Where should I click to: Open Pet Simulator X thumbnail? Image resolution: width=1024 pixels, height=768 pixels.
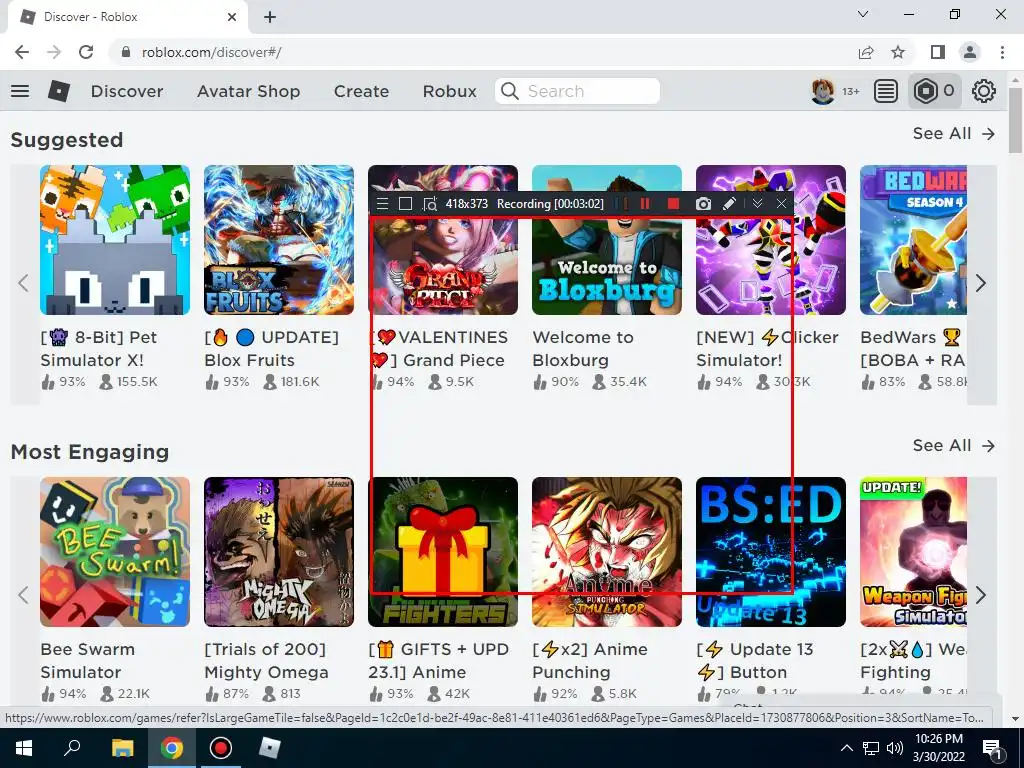[115, 240]
